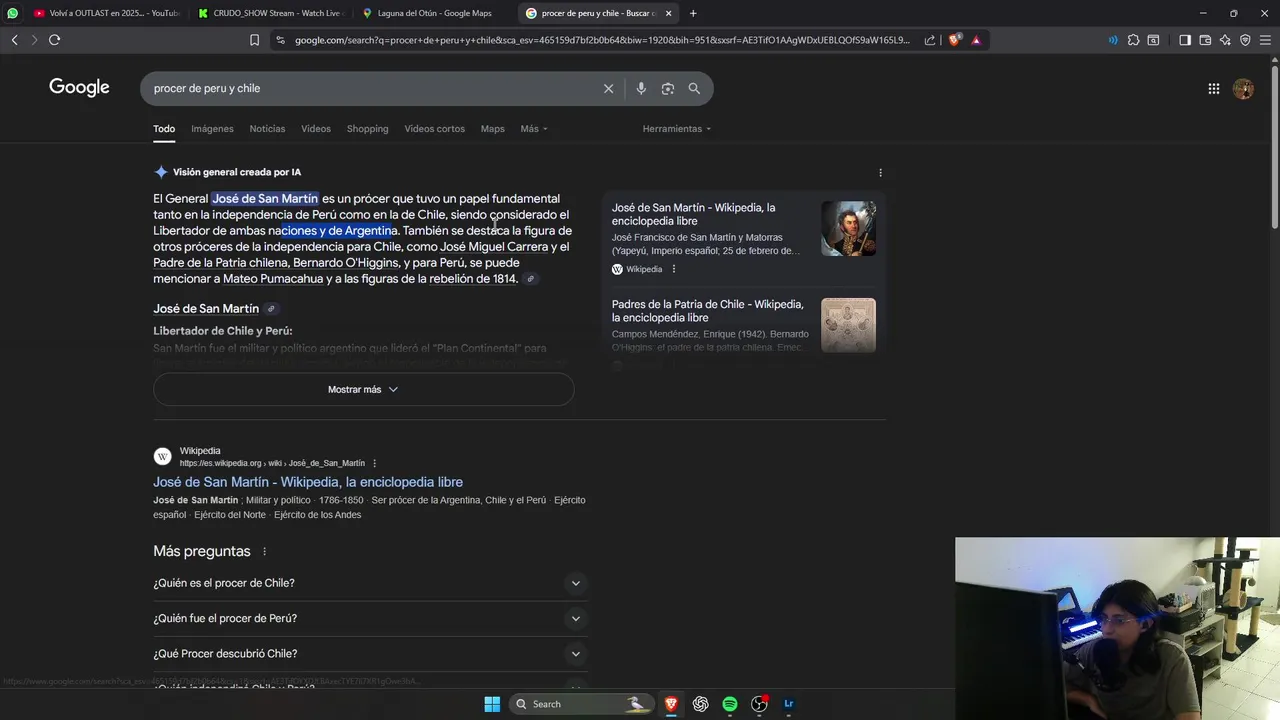1280x720 pixels.
Task: Click the magnifier search submit icon
Action: (x=694, y=88)
